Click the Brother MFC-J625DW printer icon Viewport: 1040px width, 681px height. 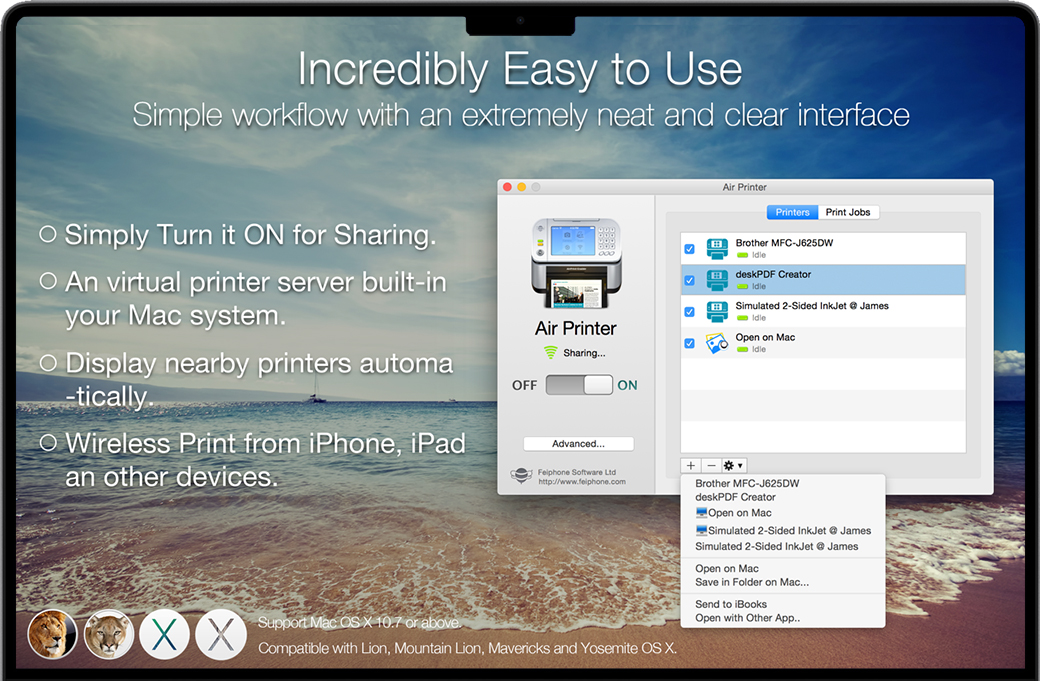[717, 249]
